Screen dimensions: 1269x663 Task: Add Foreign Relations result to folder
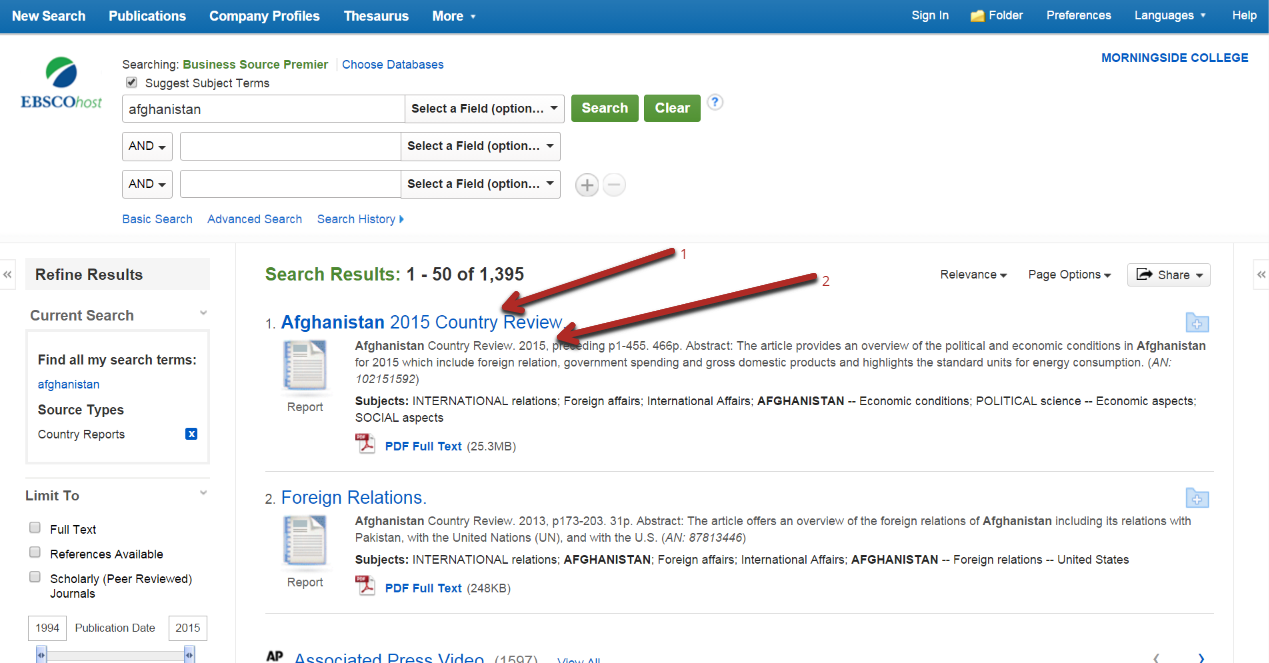1197,498
